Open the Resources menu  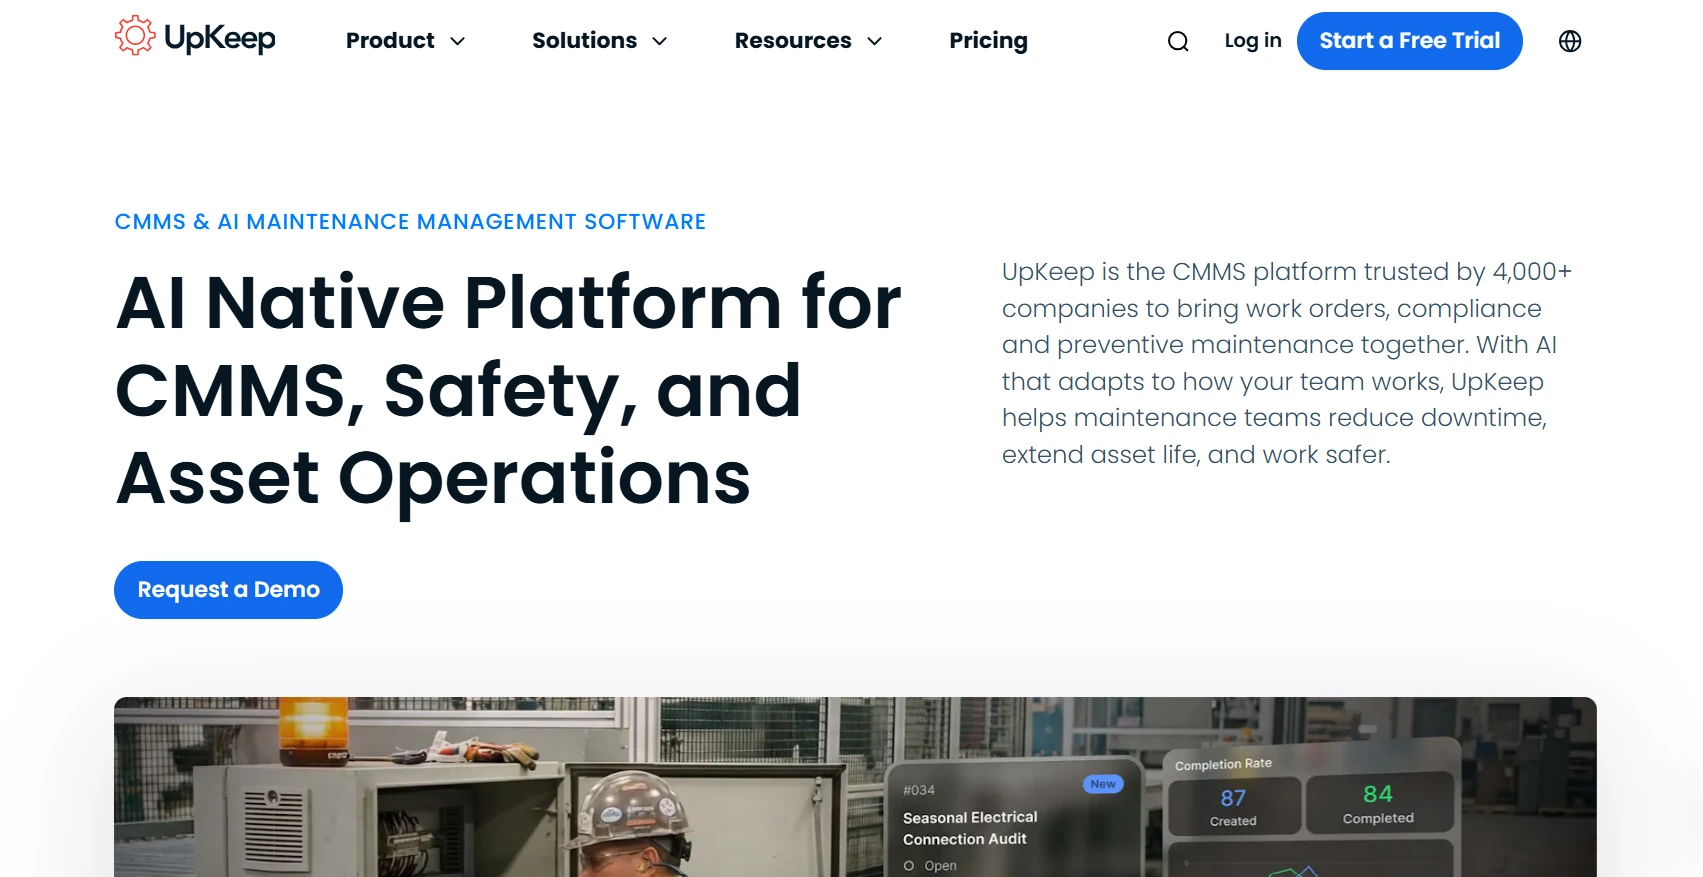793,41
